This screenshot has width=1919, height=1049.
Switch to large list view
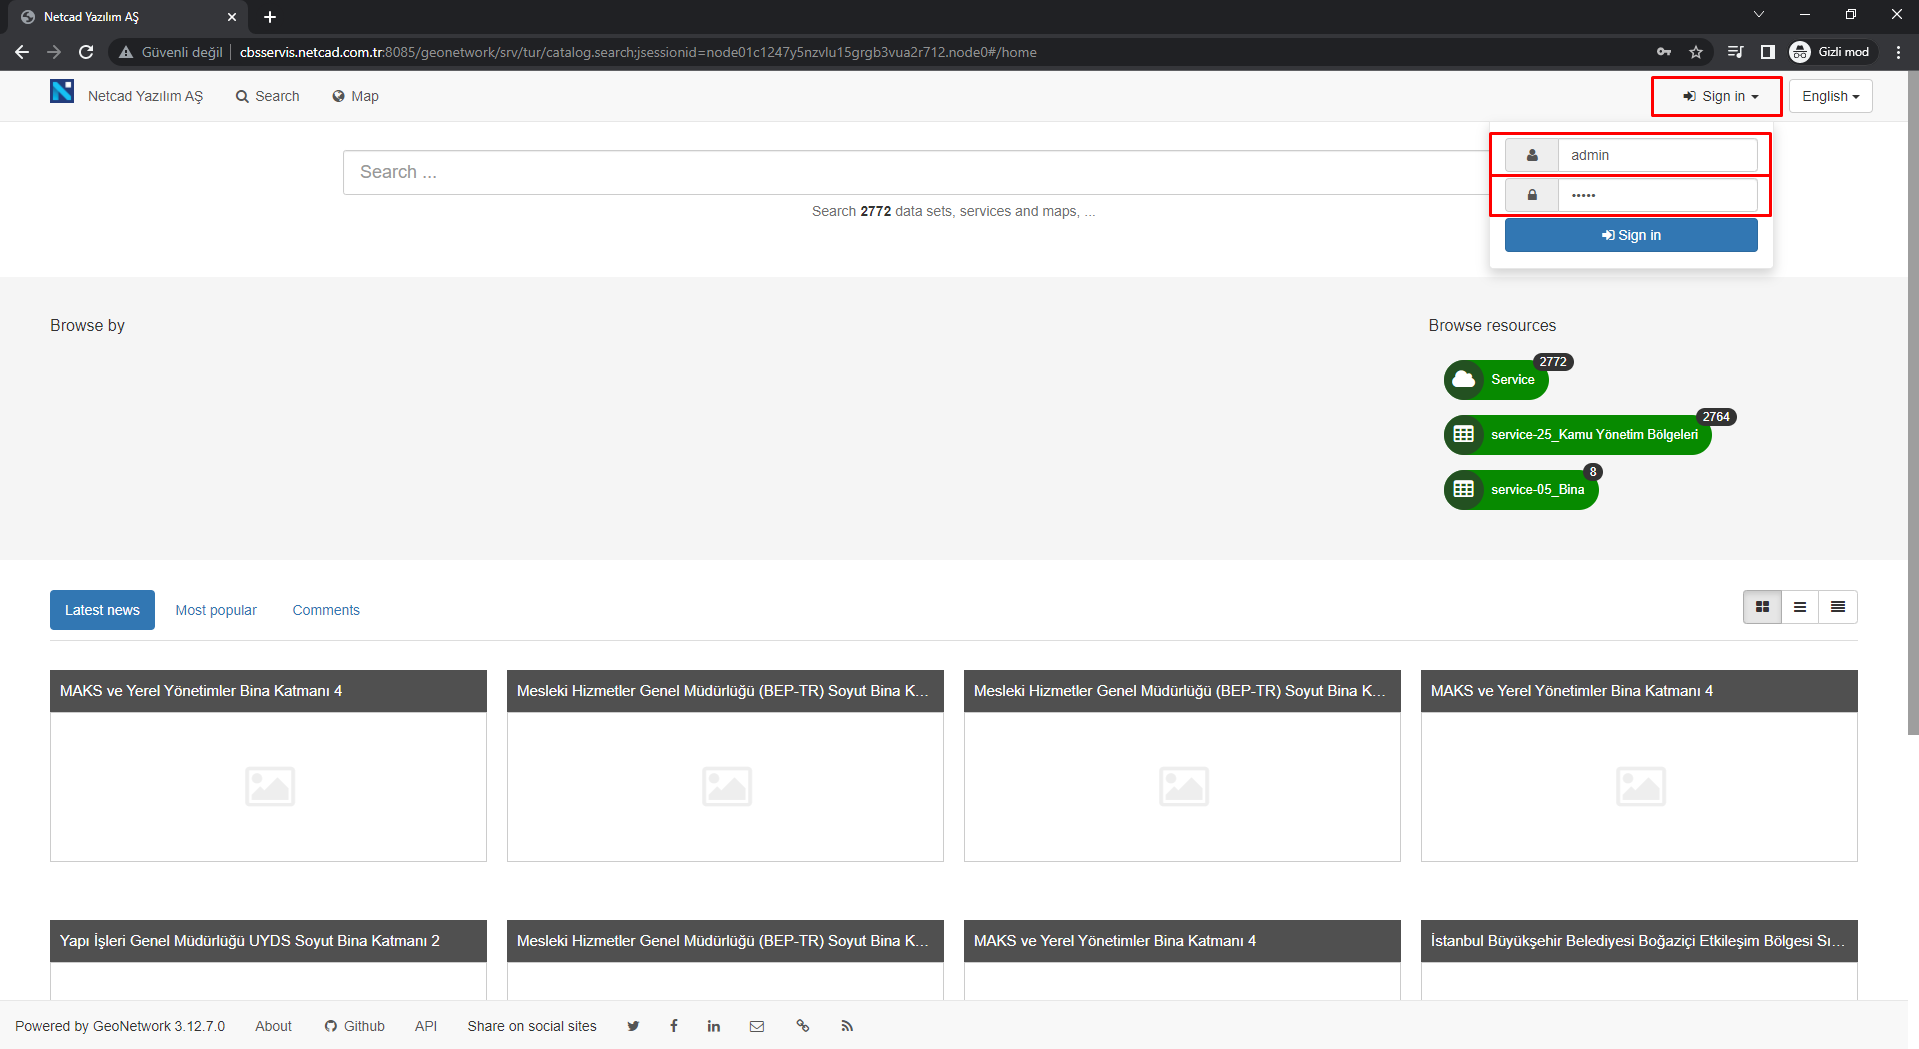(x=1838, y=607)
